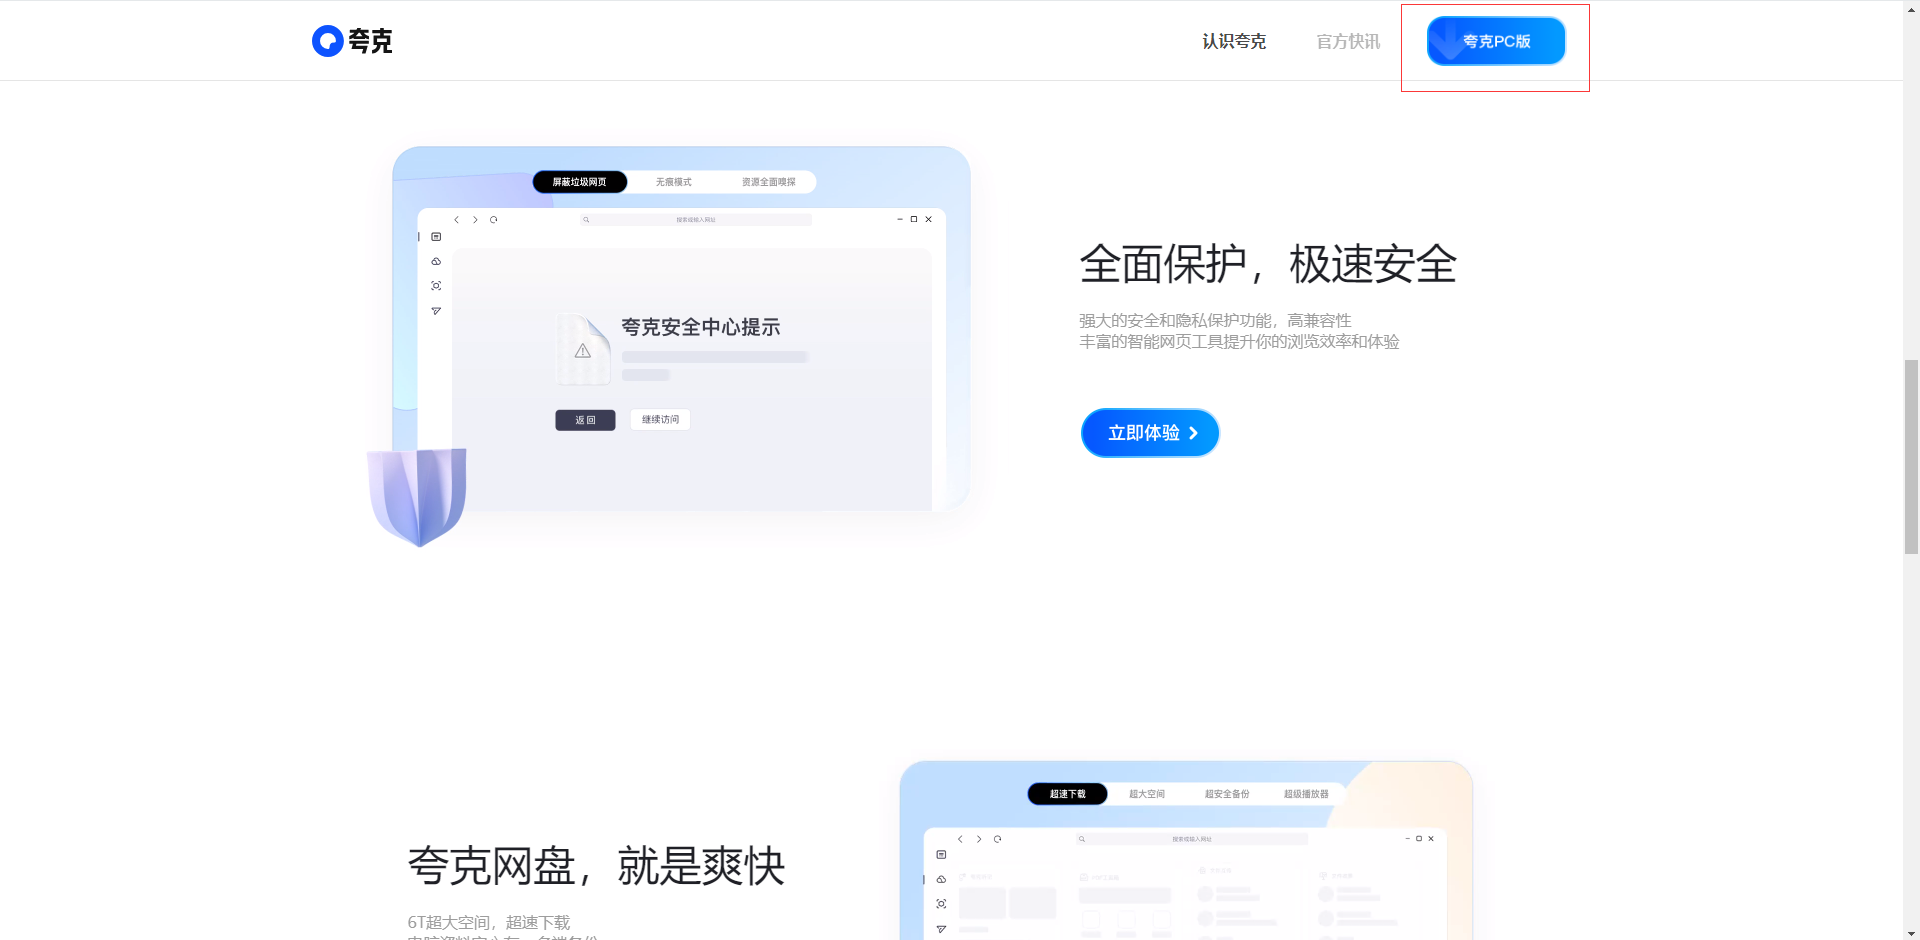Click tab-page sidebar icon in netdisk demo
Screen dimensions: 1920x940
941,855
